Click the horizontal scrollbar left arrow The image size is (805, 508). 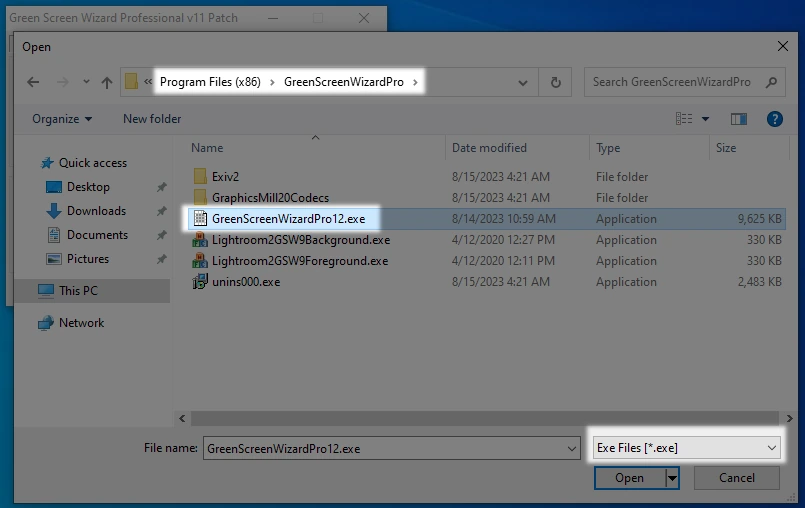182,419
